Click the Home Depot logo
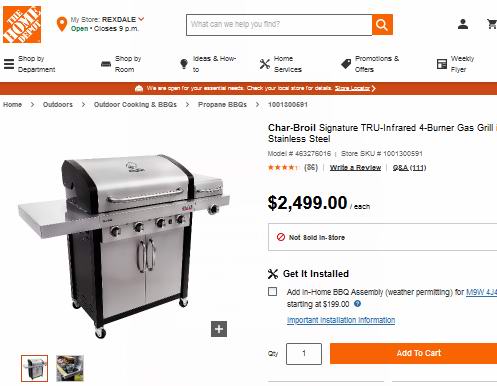Viewport: 497px width, 386px height. click(x=22, y=24)
